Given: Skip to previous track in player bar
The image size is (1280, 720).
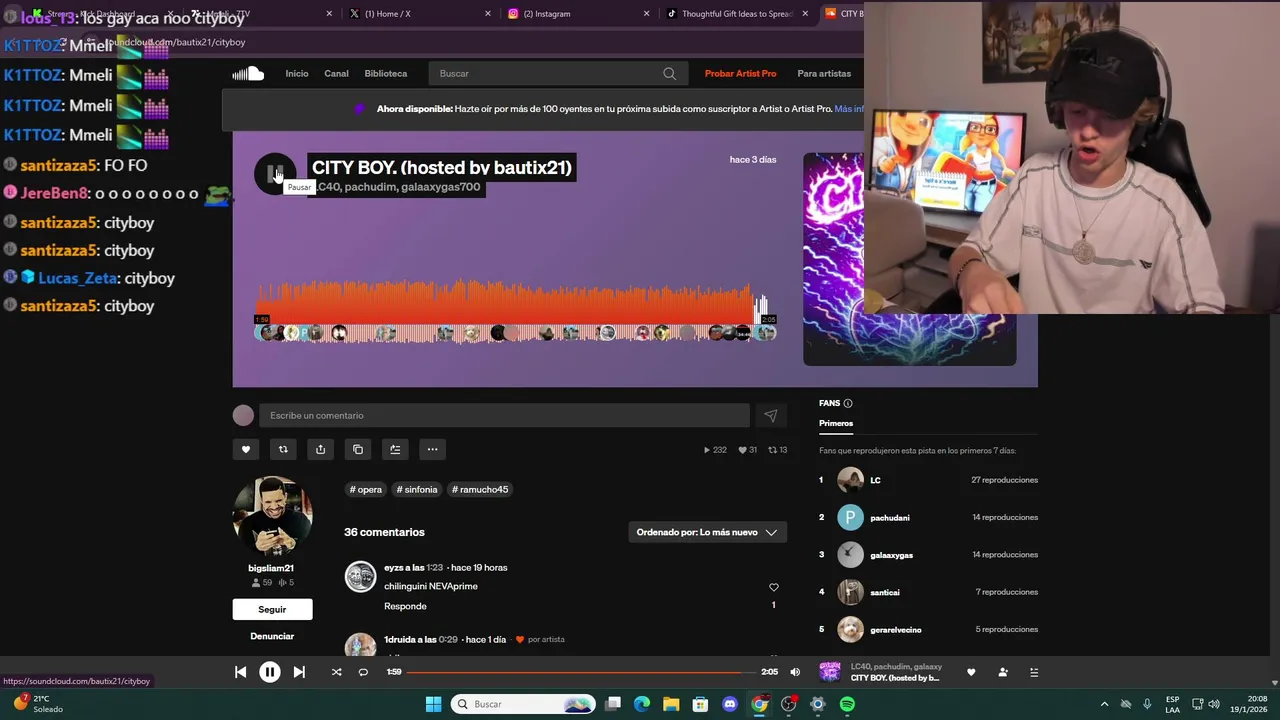Looking at the screenshot, I should pos(240,672).
